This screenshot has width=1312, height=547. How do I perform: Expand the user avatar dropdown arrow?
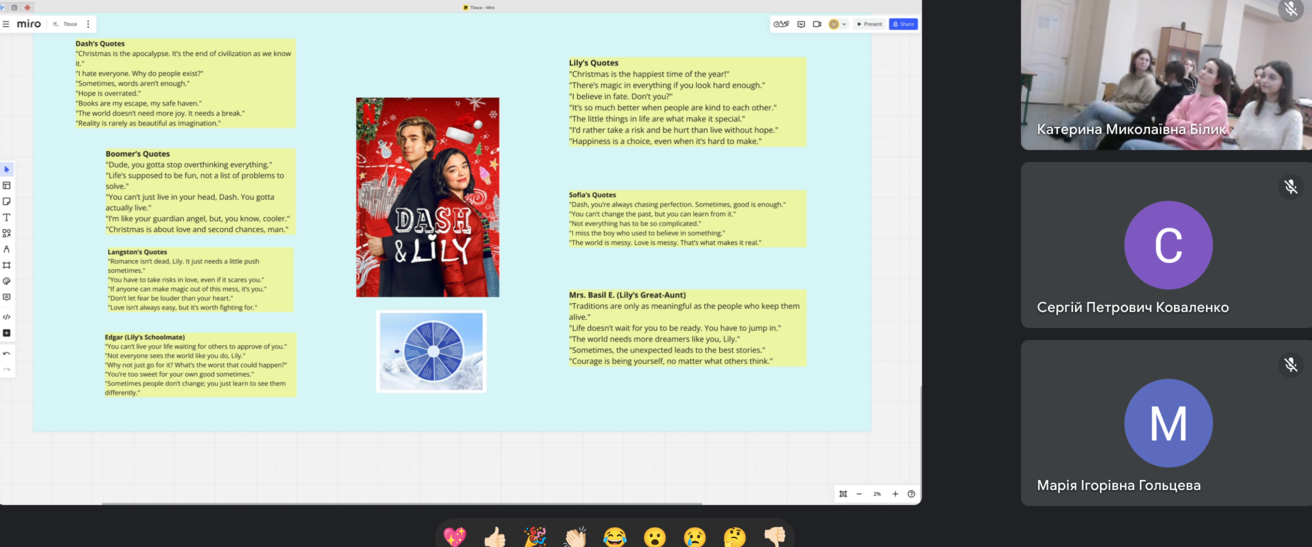tap(844, 24)
